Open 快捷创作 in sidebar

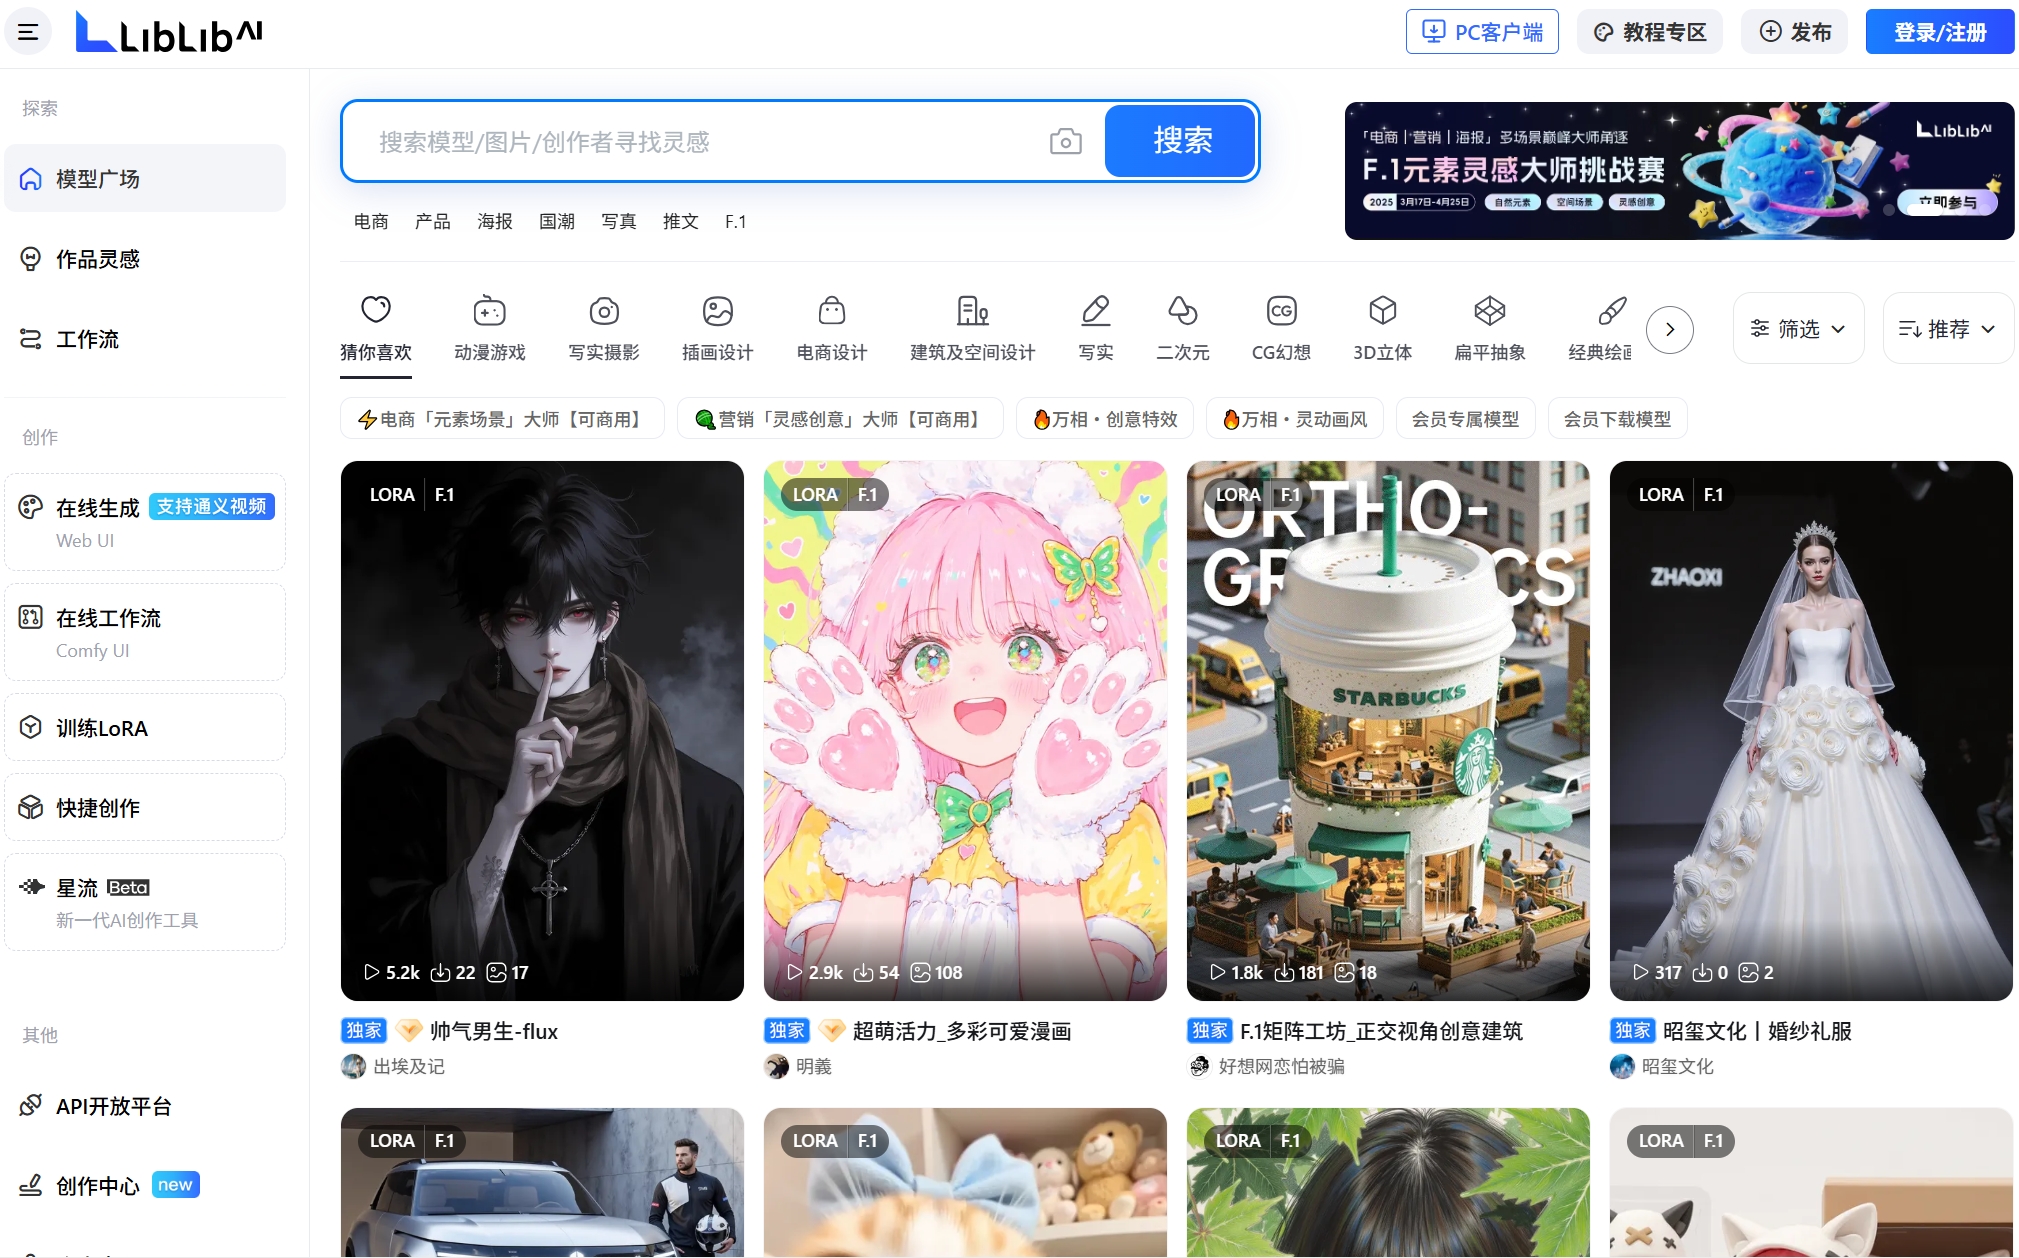[x=145, y=807]
